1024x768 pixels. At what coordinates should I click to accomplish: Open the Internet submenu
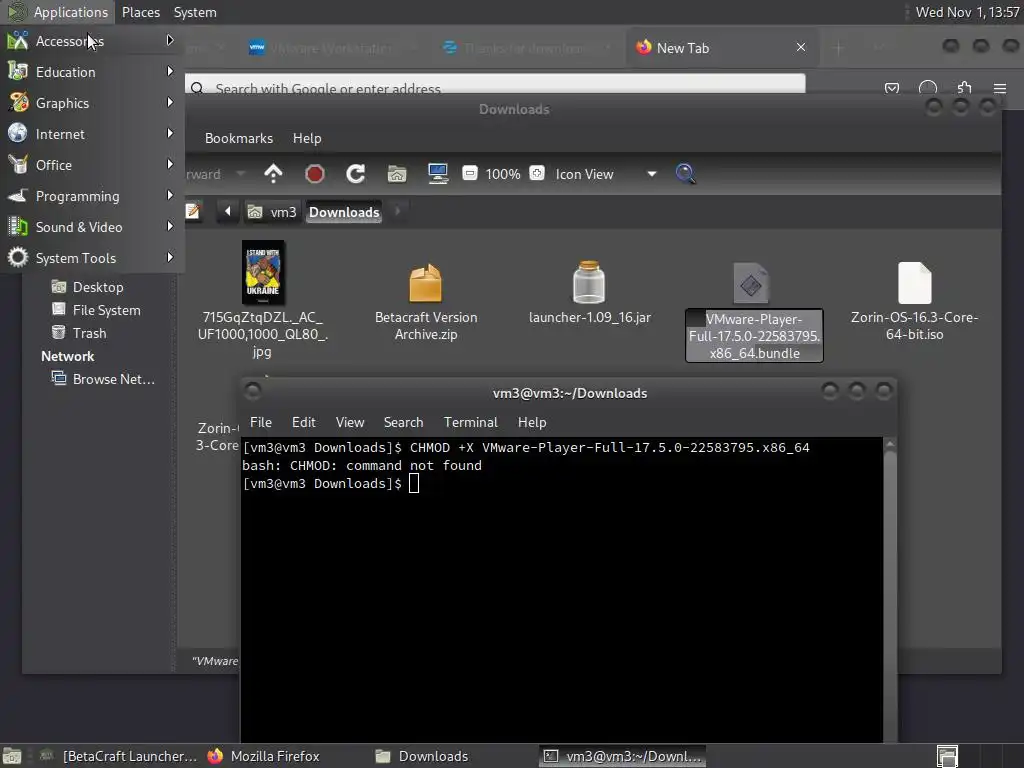point(91,134)
